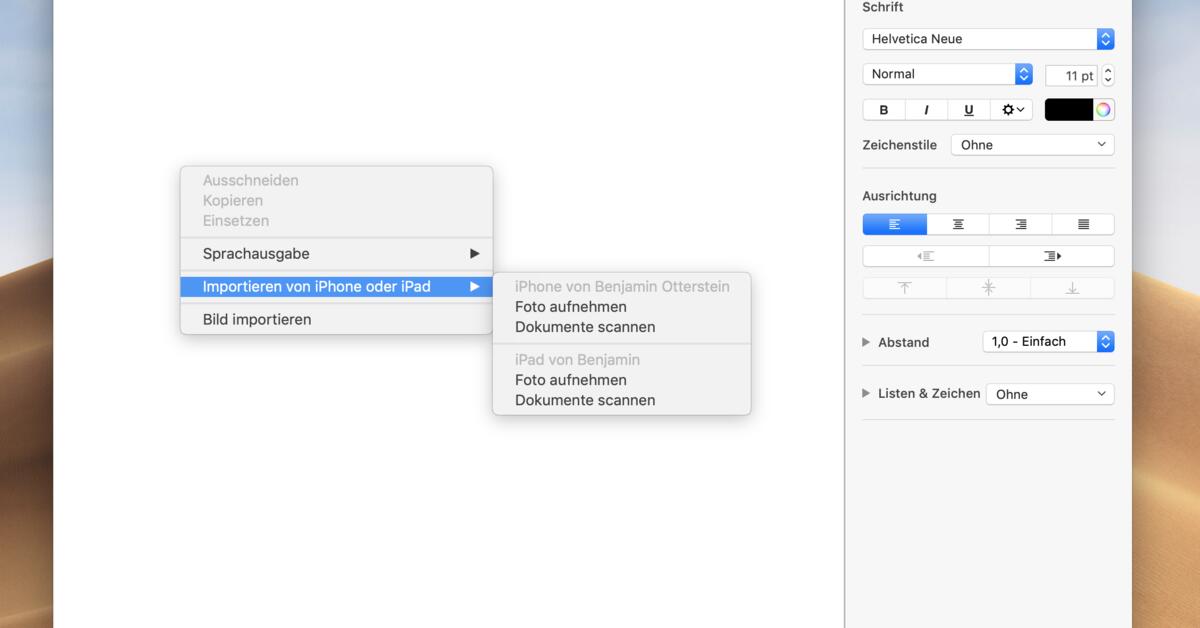The height and width of the screenshot is (628, 1200).
Task: Increase the paragraph indent
Action: click(x=1052, y=256)
